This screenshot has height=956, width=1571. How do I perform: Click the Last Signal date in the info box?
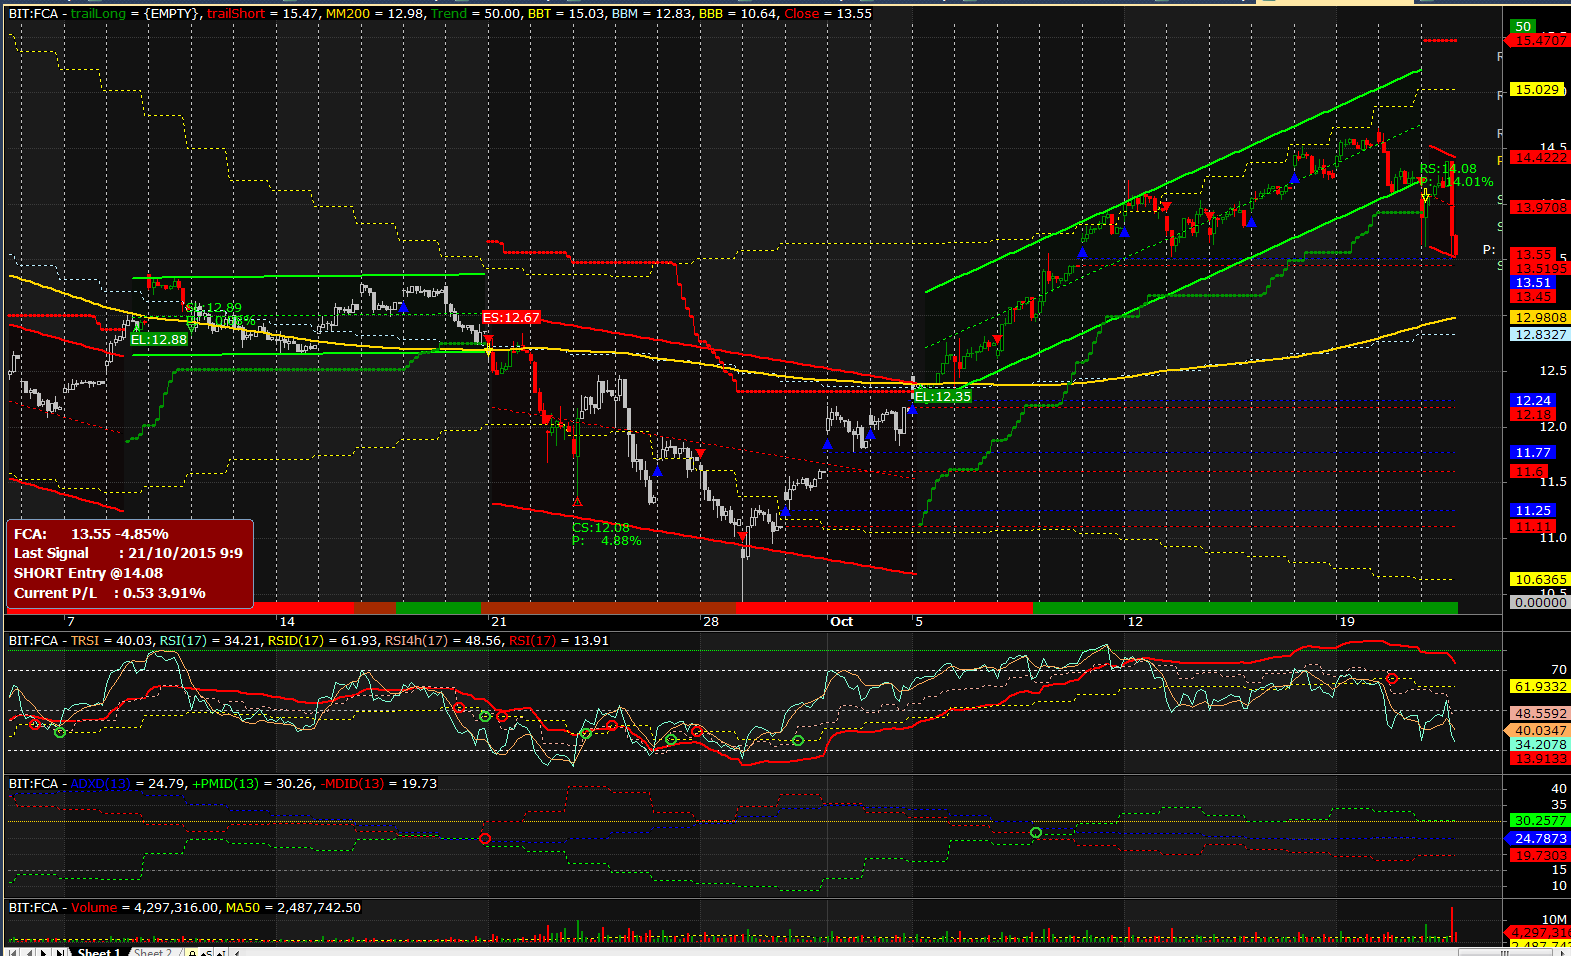coord(185,553)
